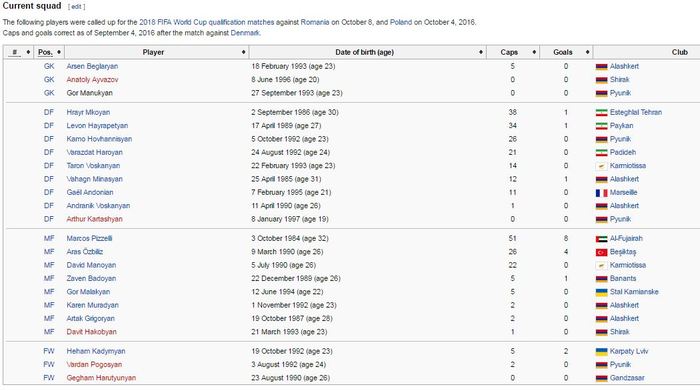700x391 pixels.
Task: Open the Marseille club link
Action: pyautogui.click(x=623, y=192)
